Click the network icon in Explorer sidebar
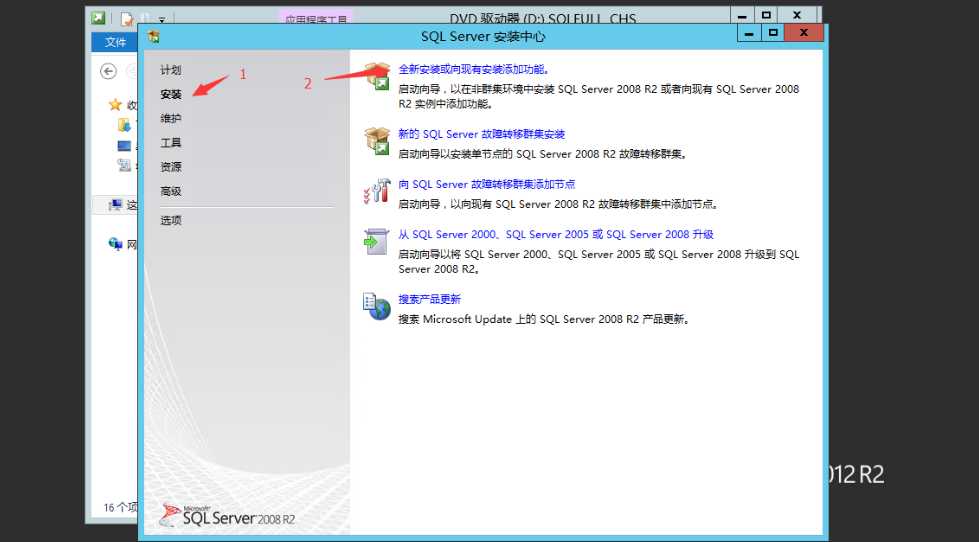Viewport: 979px width, 542px height. point(115,244)
